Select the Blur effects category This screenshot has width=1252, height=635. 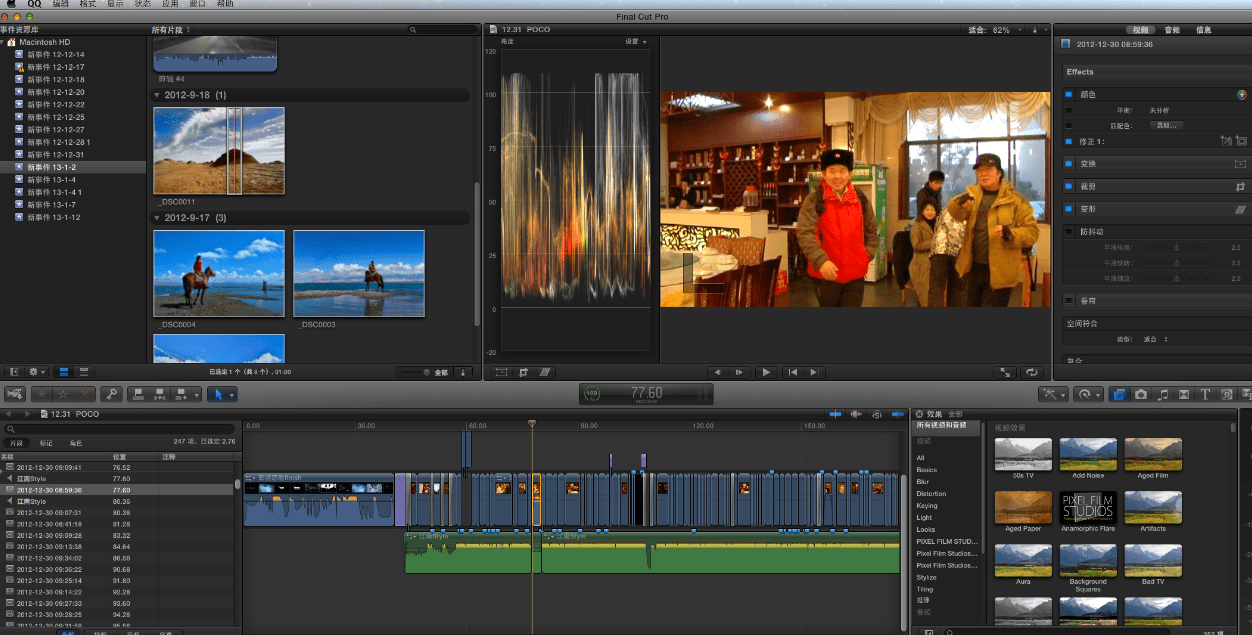click(924, 481)
